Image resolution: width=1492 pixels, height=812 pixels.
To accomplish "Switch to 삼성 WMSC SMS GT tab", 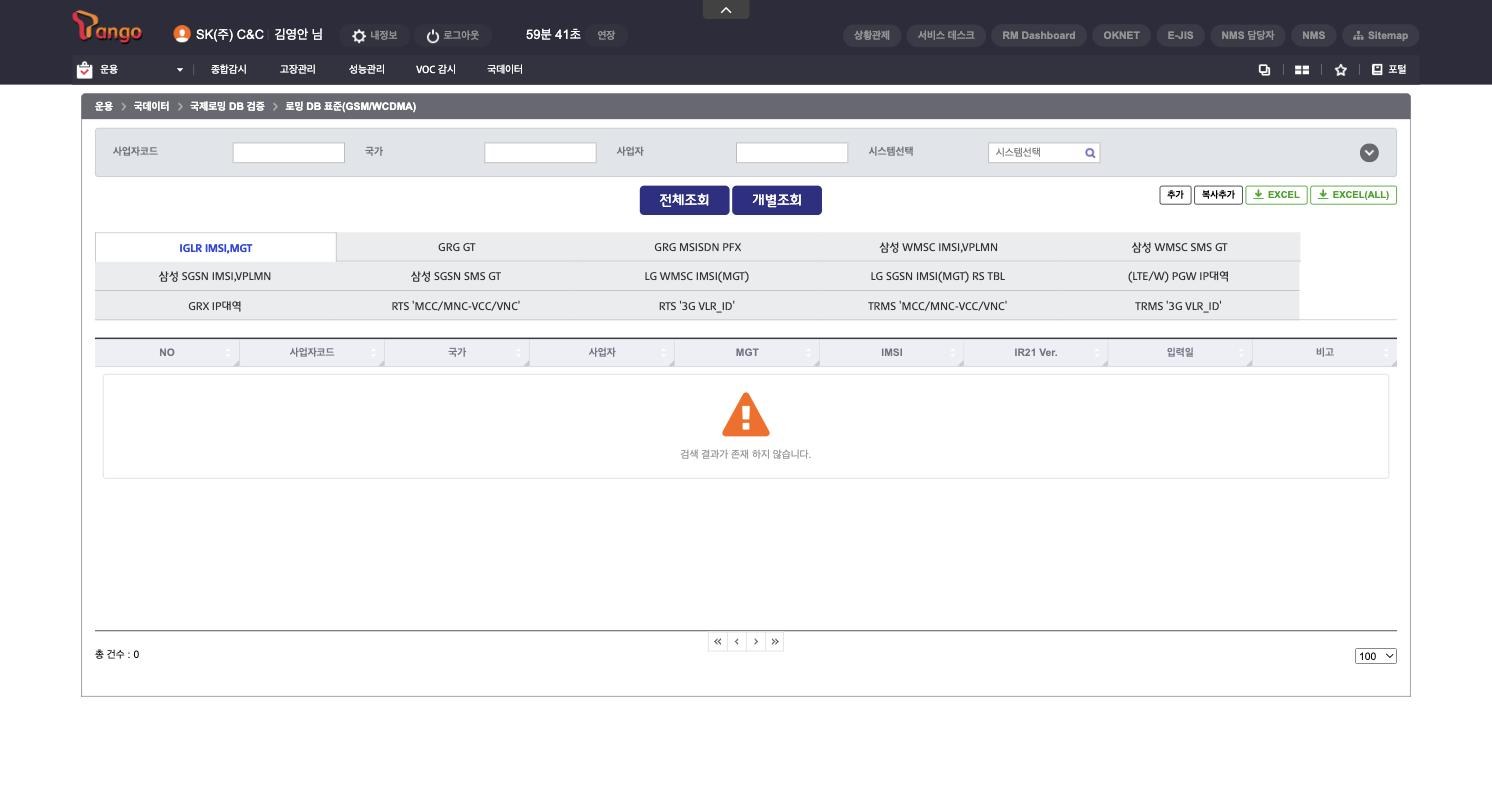I will [x=1179, y=247].
